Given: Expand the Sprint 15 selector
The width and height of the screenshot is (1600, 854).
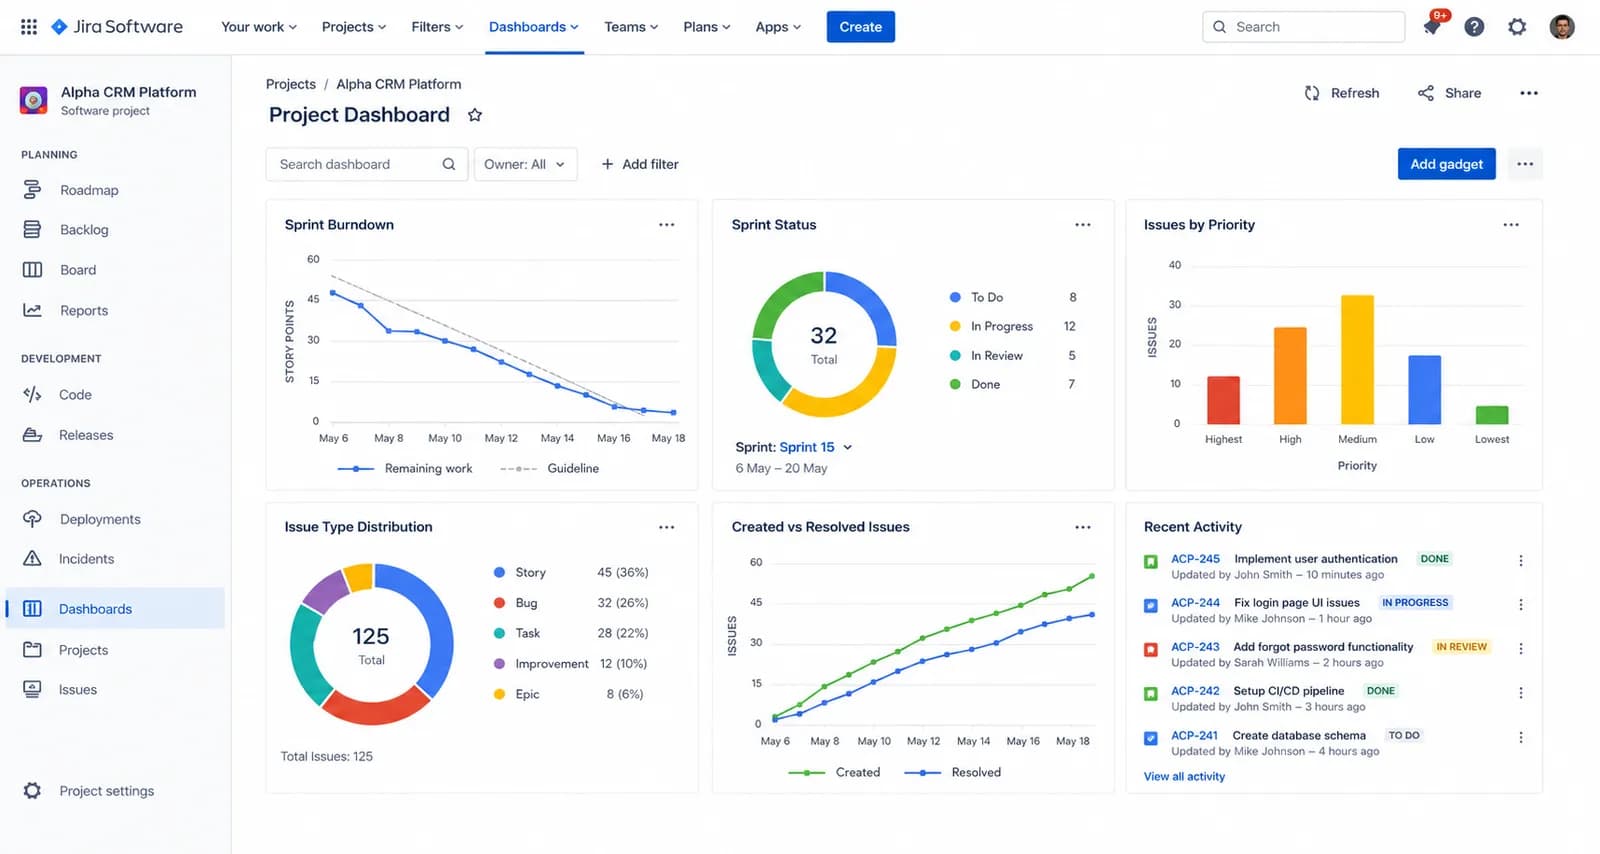Looking at the screenshot, I should point(816,447).
